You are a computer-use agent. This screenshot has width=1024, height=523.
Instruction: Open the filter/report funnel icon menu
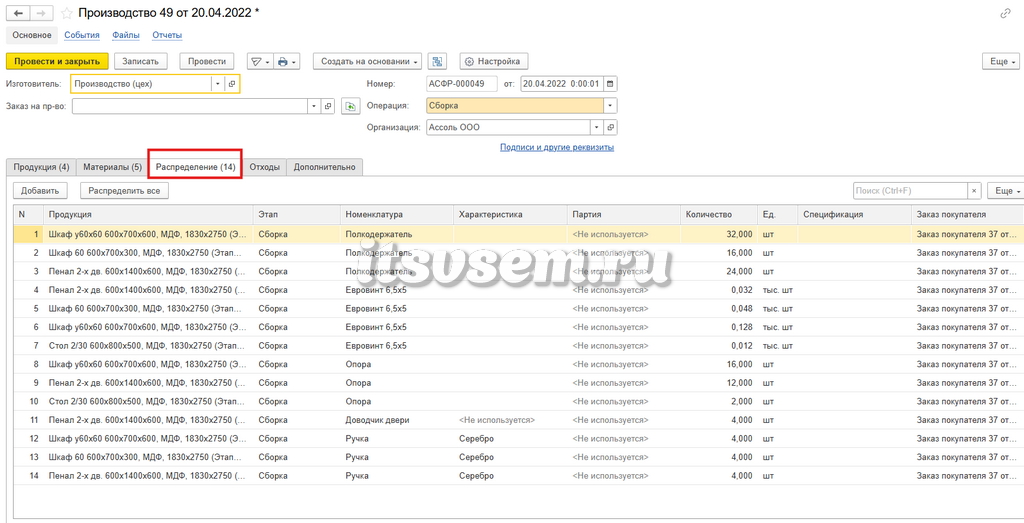259,61
